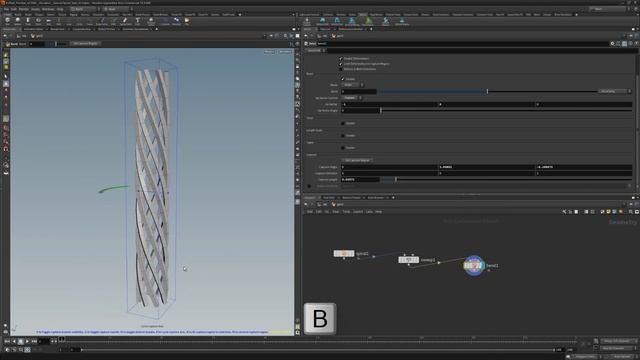The width and height of the screenshot is (640, 360).
Task: Open the Layout menu in network editor
Action: point(358,212)
